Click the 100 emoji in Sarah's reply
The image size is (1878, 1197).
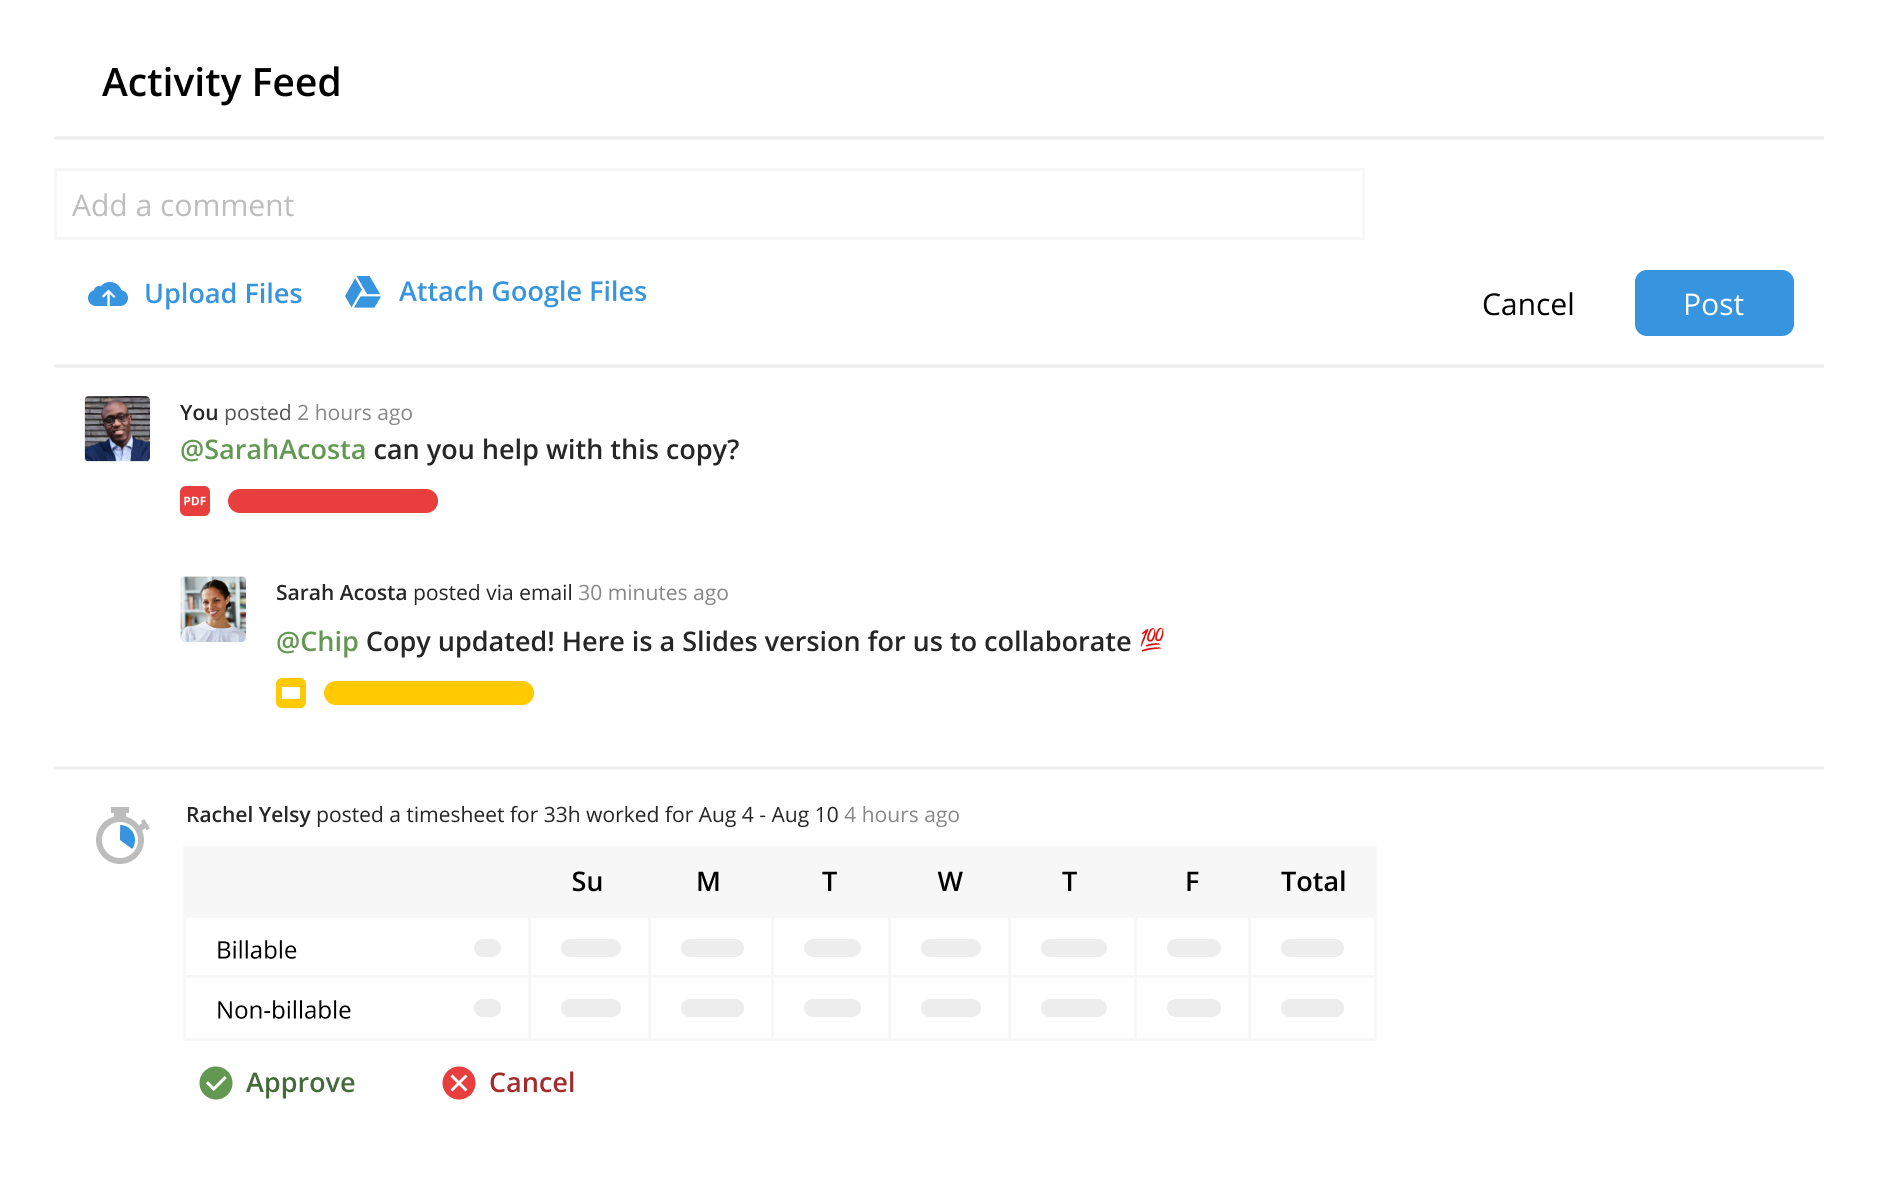(1152, 640)
